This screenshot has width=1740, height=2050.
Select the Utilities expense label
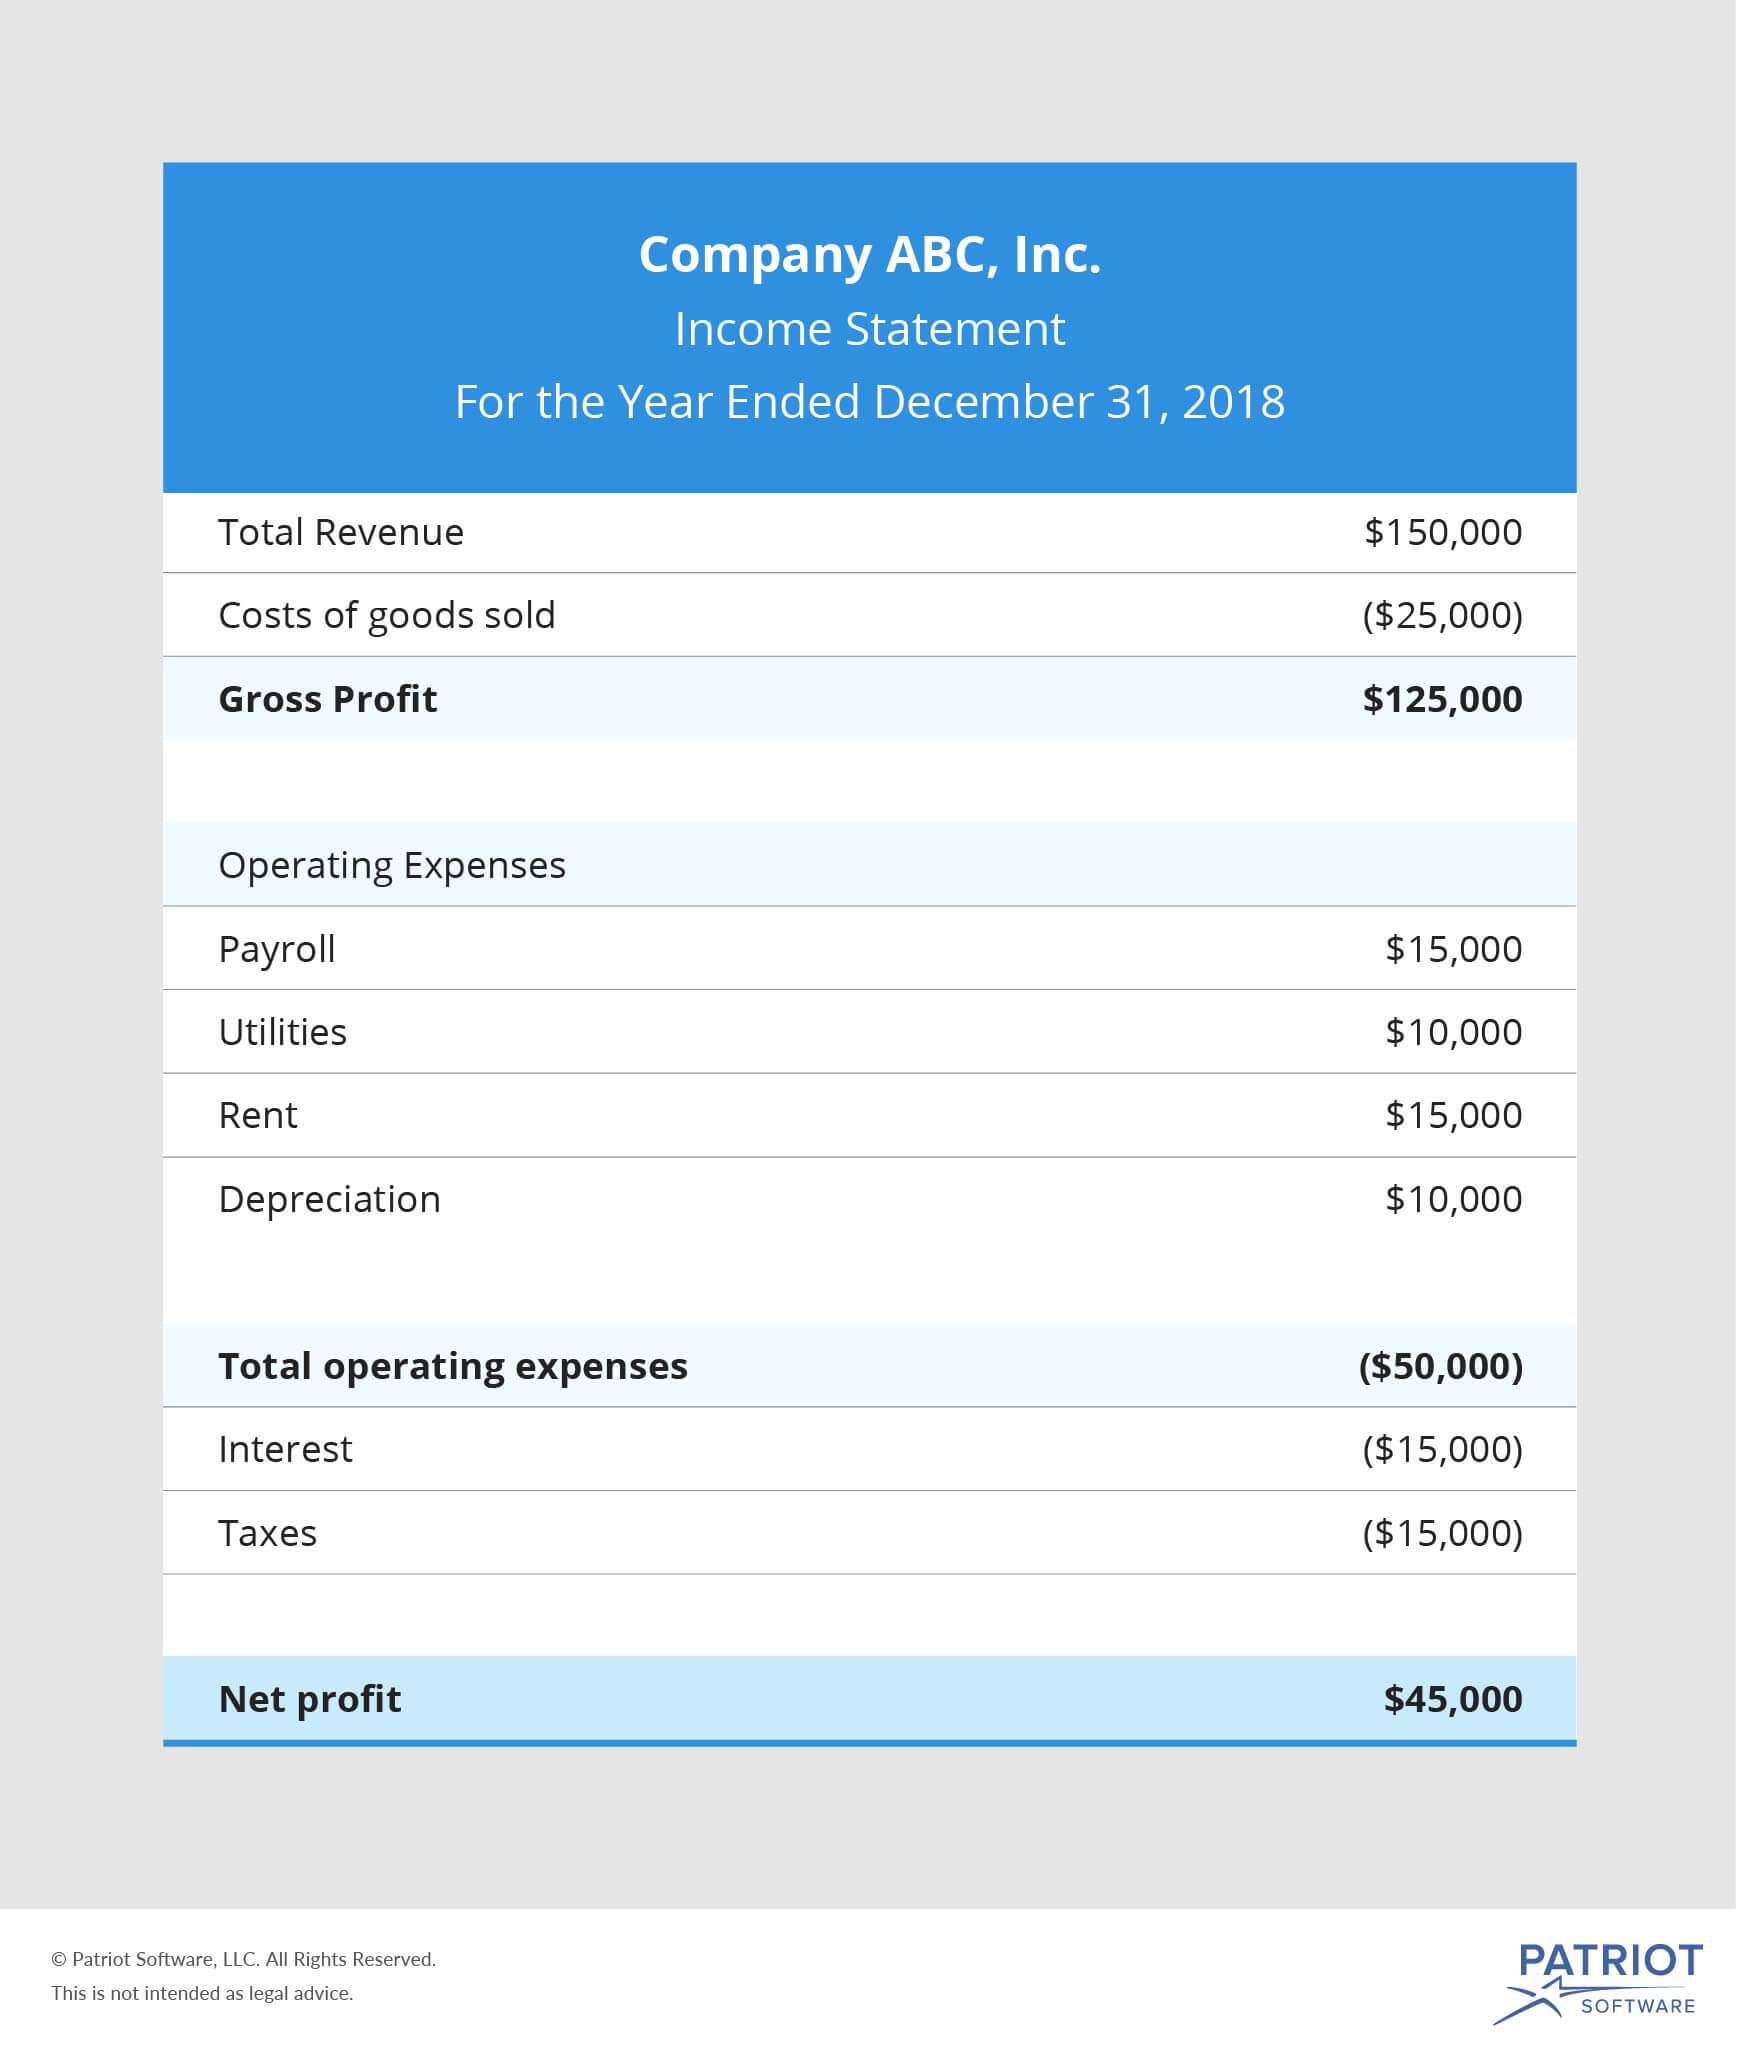click(283, 1032)
